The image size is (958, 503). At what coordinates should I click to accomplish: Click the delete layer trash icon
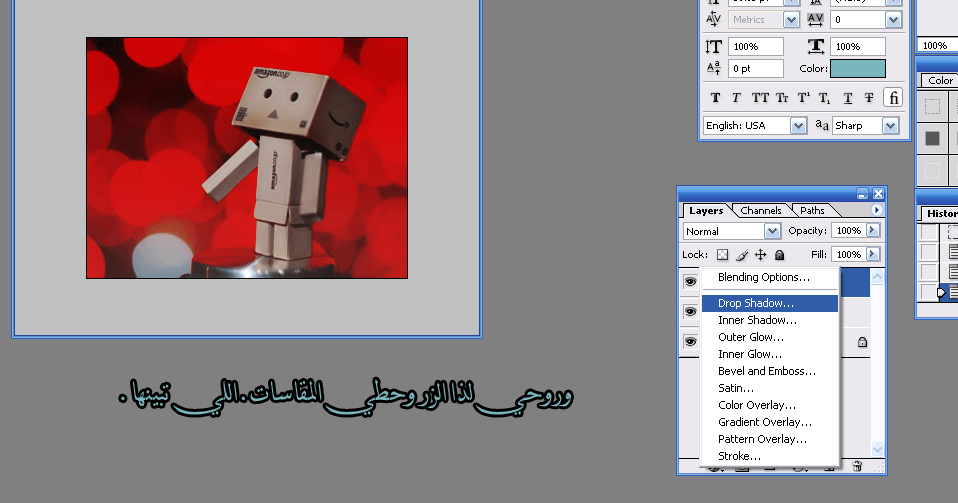857,466
